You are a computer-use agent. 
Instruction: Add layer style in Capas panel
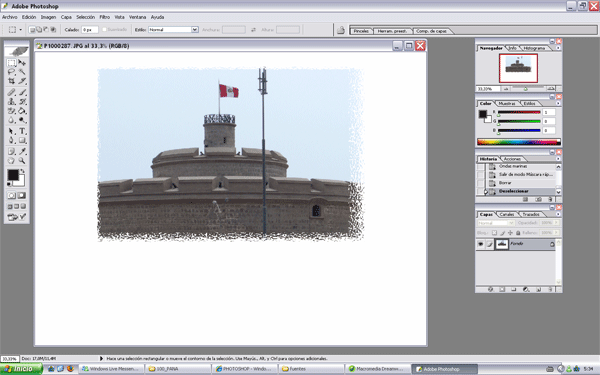491,289
